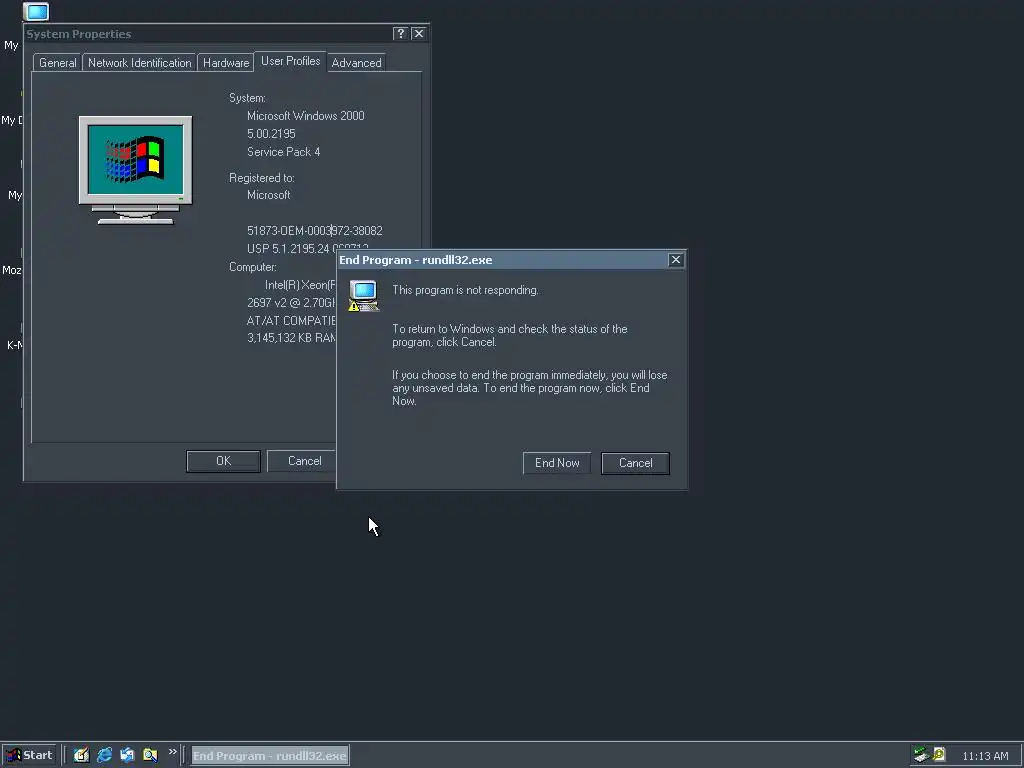Close the System Properties window
Screen dimensions: 1024x768
click(419, 33)
